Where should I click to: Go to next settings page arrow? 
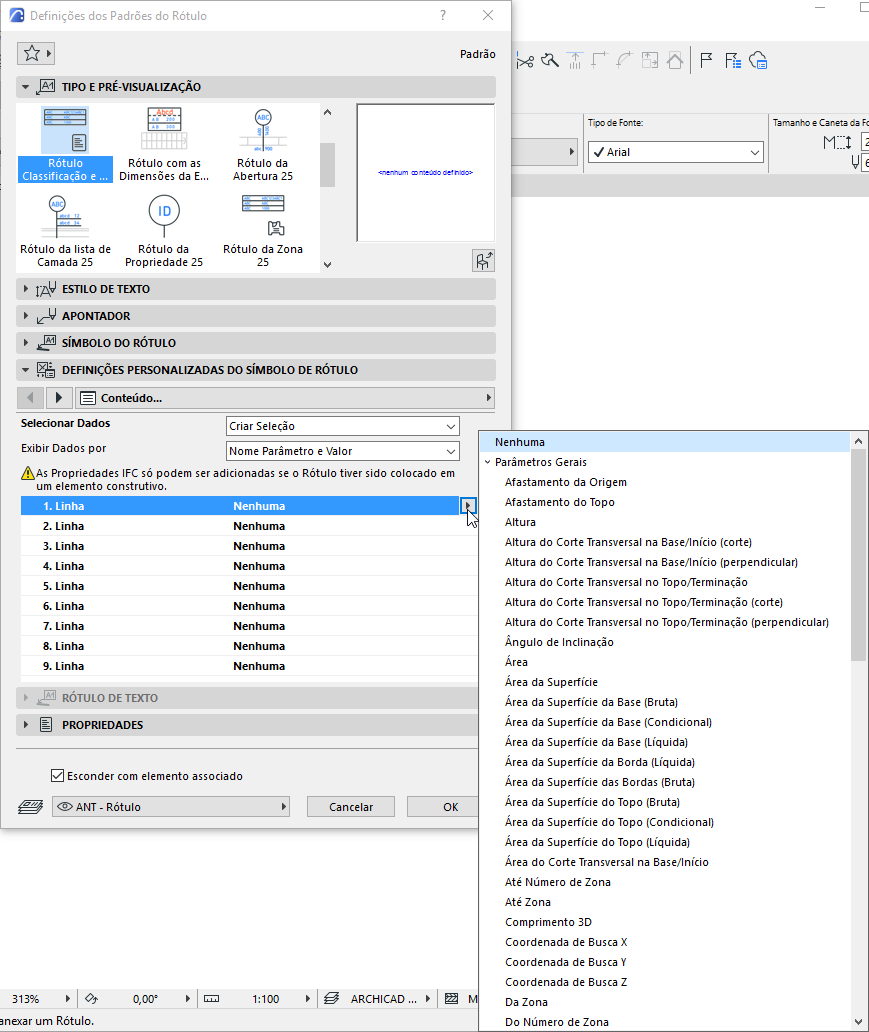click(x=59, y=398)
